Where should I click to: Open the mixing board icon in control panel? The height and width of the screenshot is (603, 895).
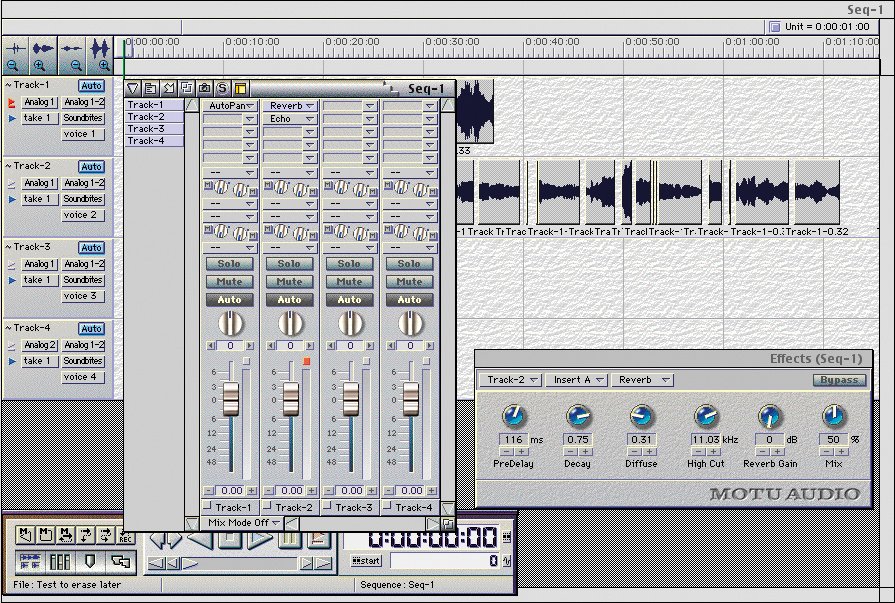click(60, 562)
